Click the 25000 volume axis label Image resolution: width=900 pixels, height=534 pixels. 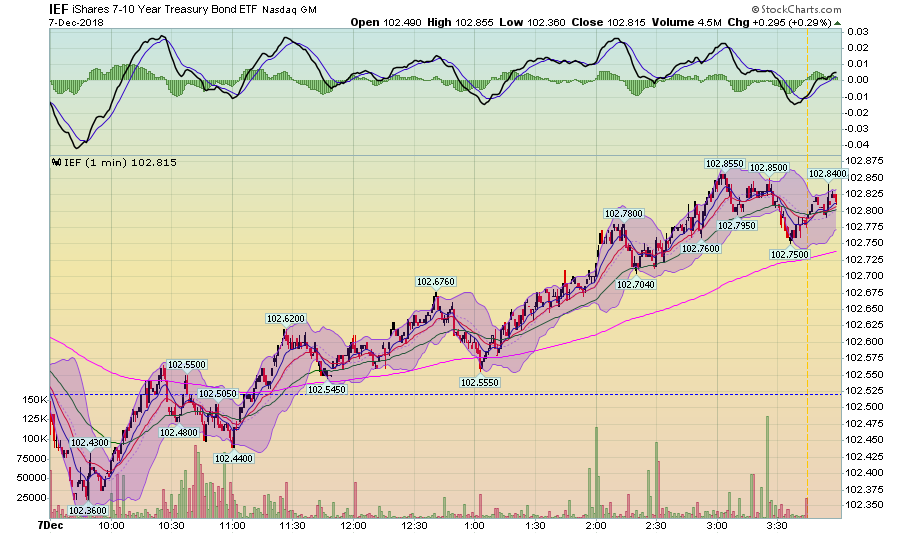point(32,497)
